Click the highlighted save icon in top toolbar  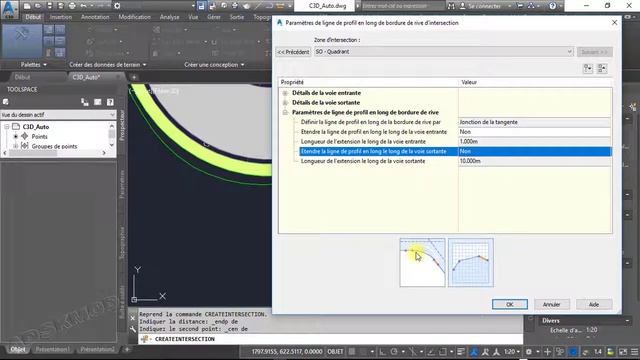pos(201,6)
